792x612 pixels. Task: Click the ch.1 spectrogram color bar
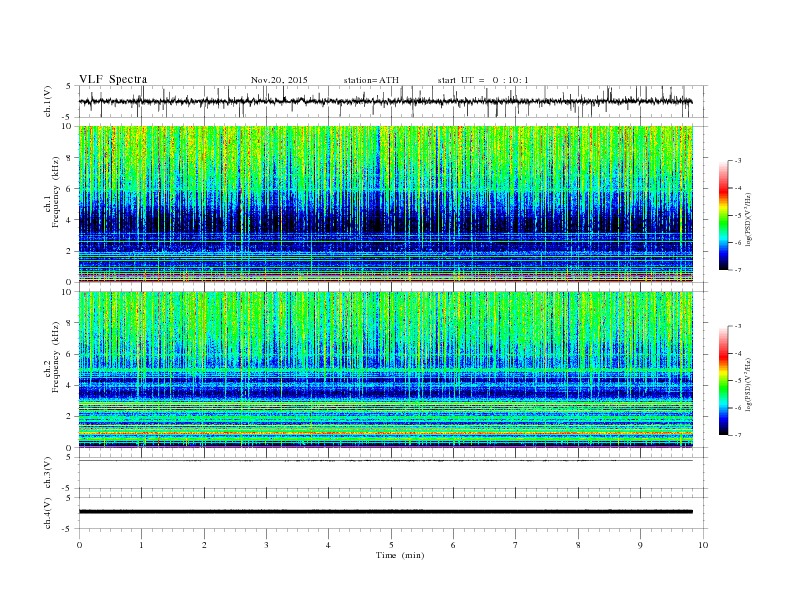723,216
